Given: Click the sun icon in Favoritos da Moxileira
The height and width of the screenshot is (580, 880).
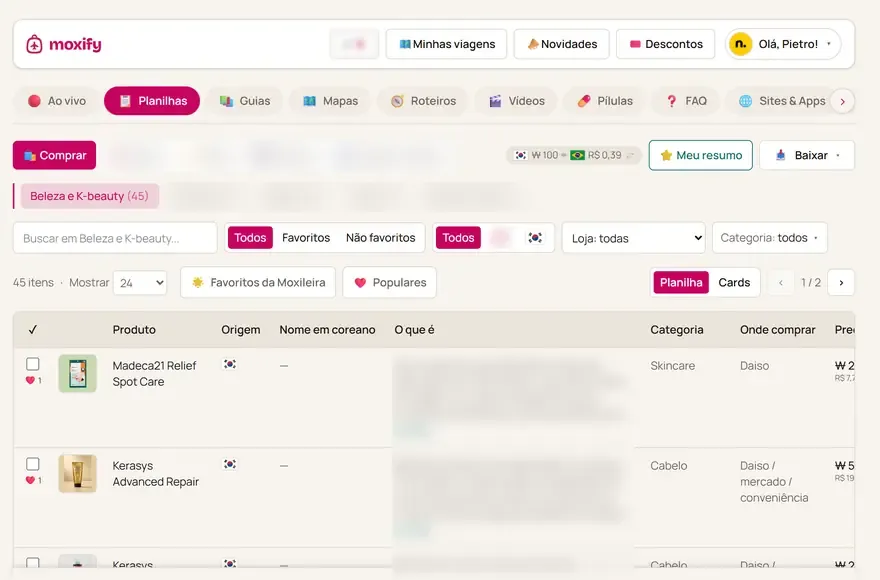Looking at the screenshot, I should pos(198,282).
